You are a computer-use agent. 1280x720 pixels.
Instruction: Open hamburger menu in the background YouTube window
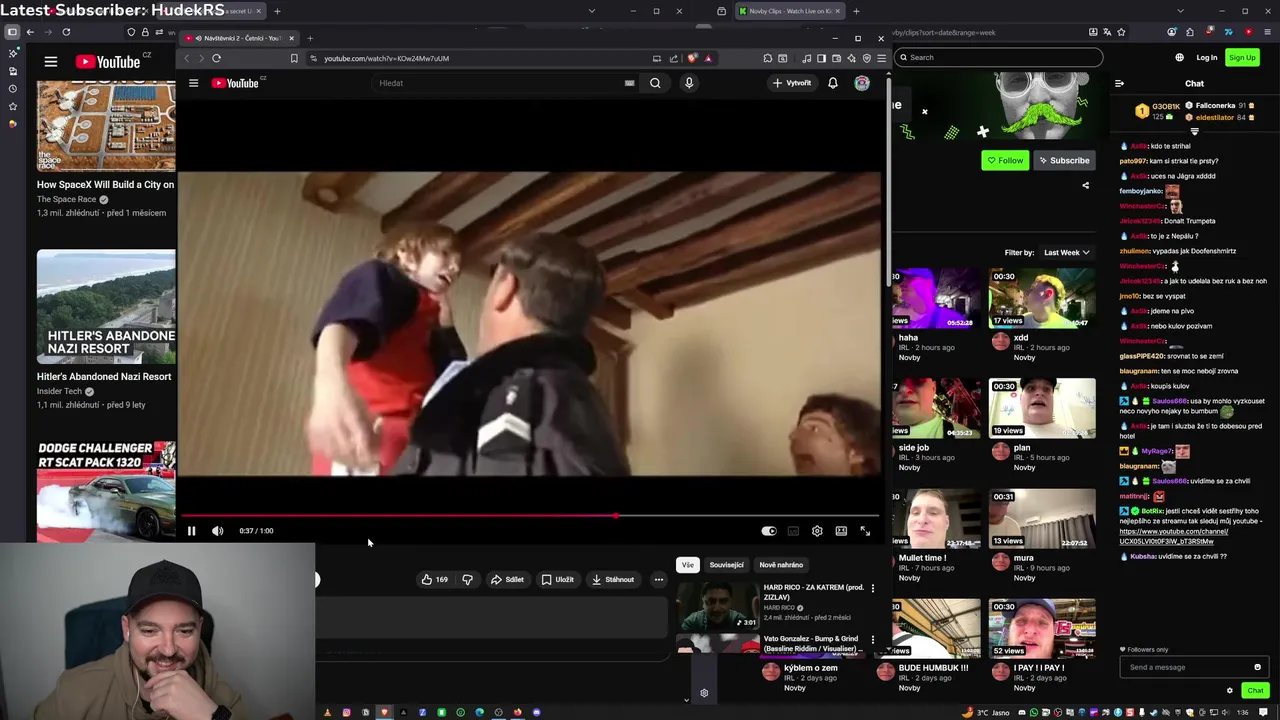tap(51, 62)
